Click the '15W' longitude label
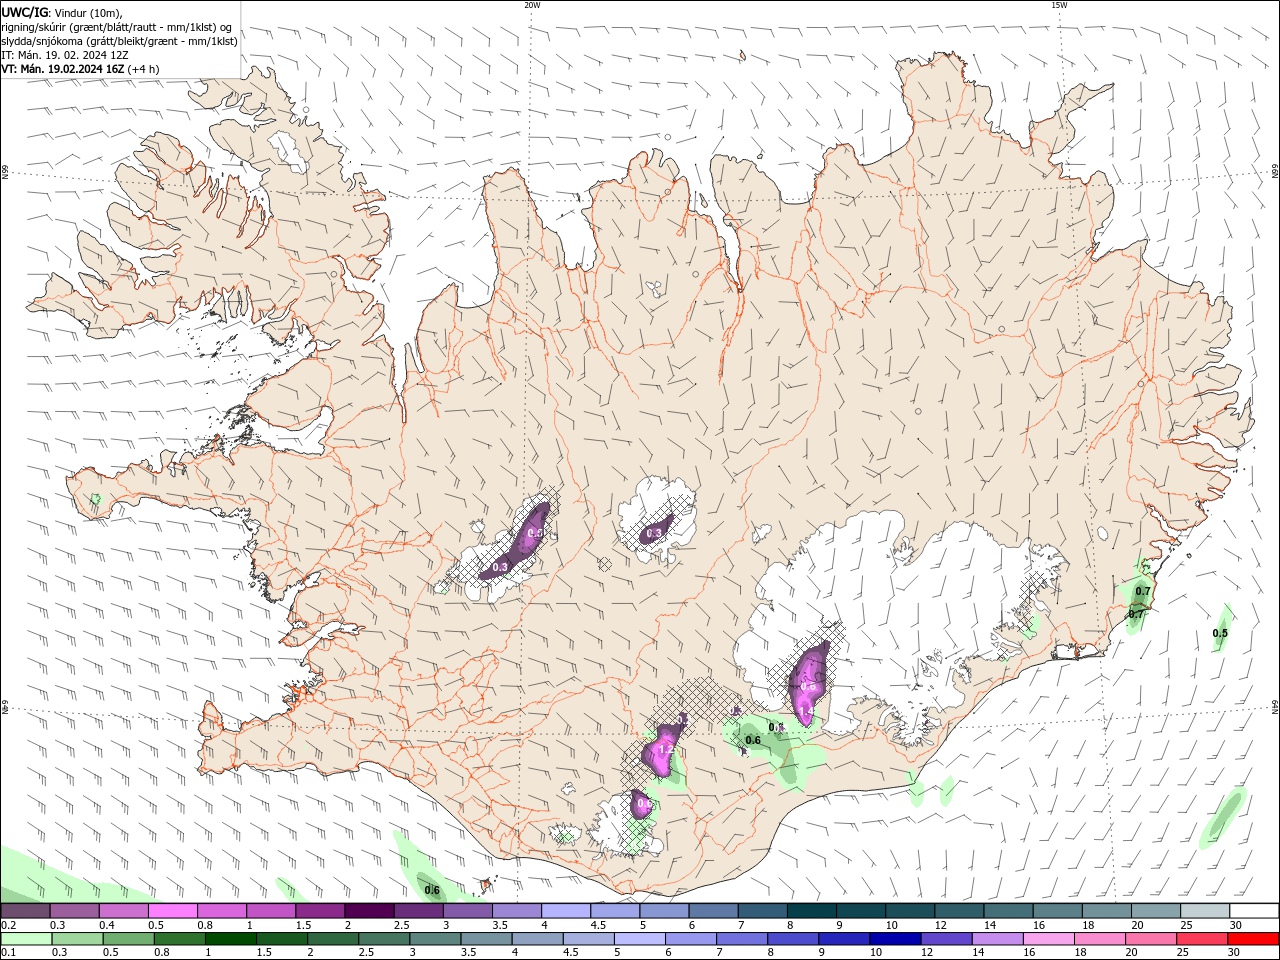 1059,5
